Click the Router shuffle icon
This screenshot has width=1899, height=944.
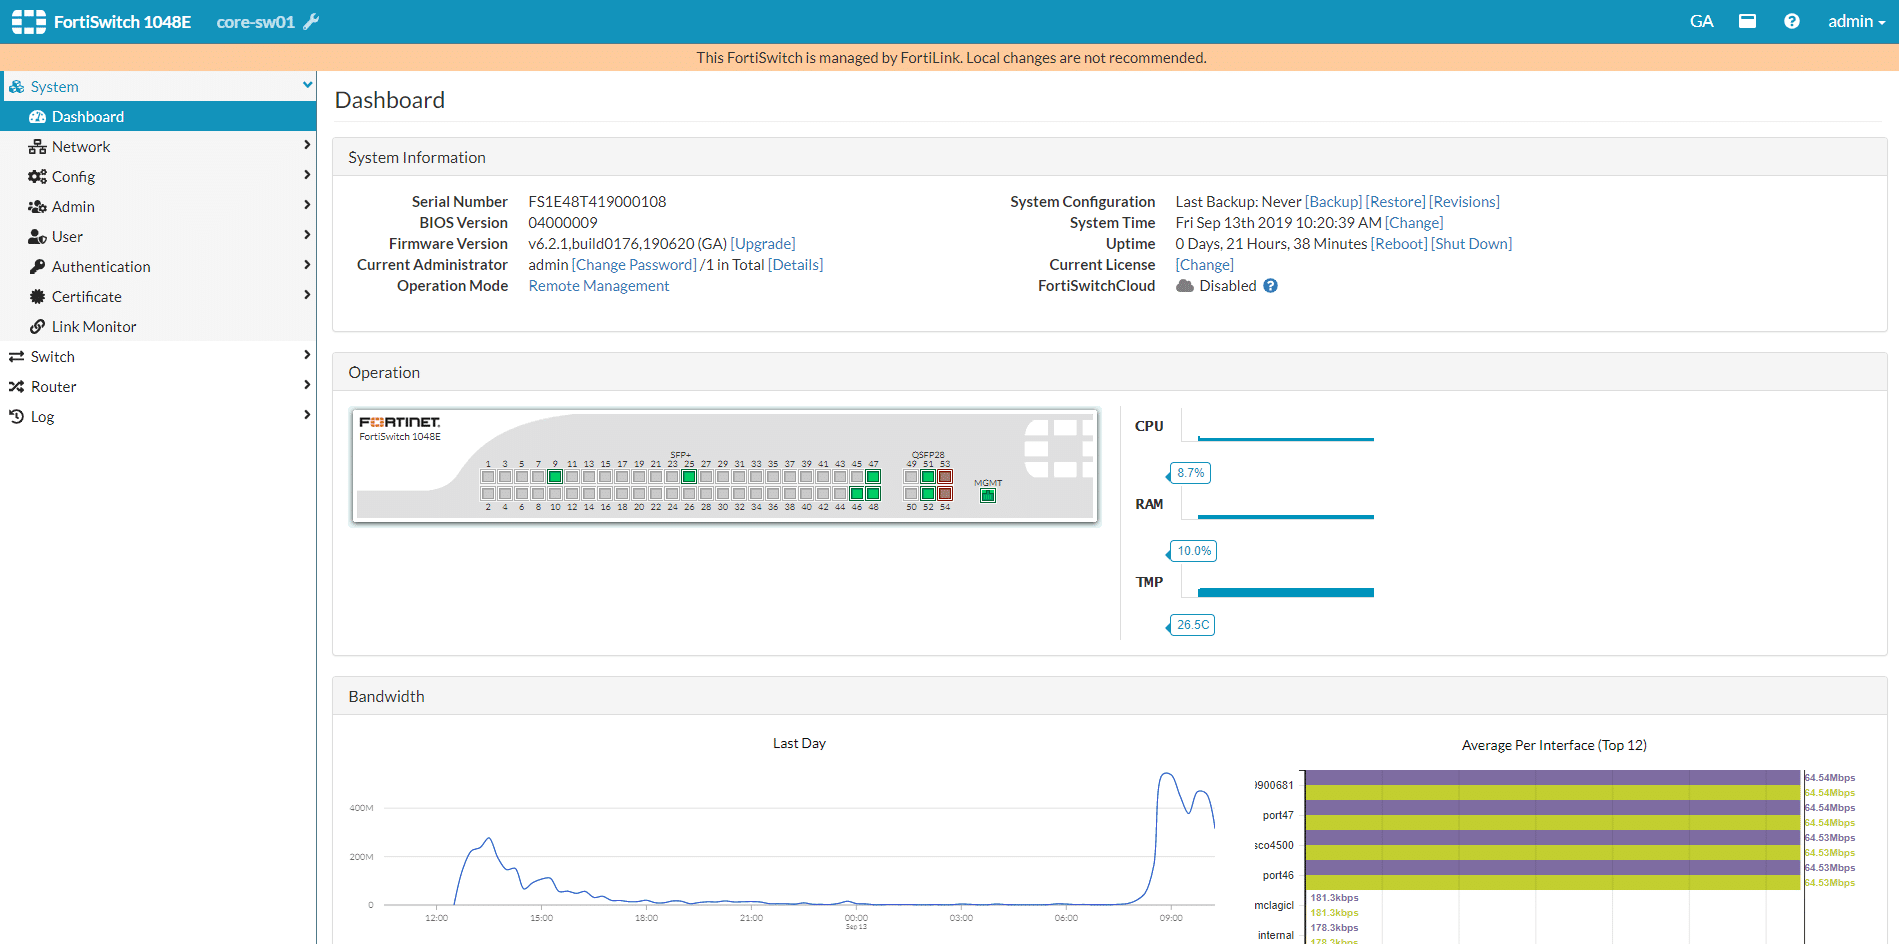point(16,387)
